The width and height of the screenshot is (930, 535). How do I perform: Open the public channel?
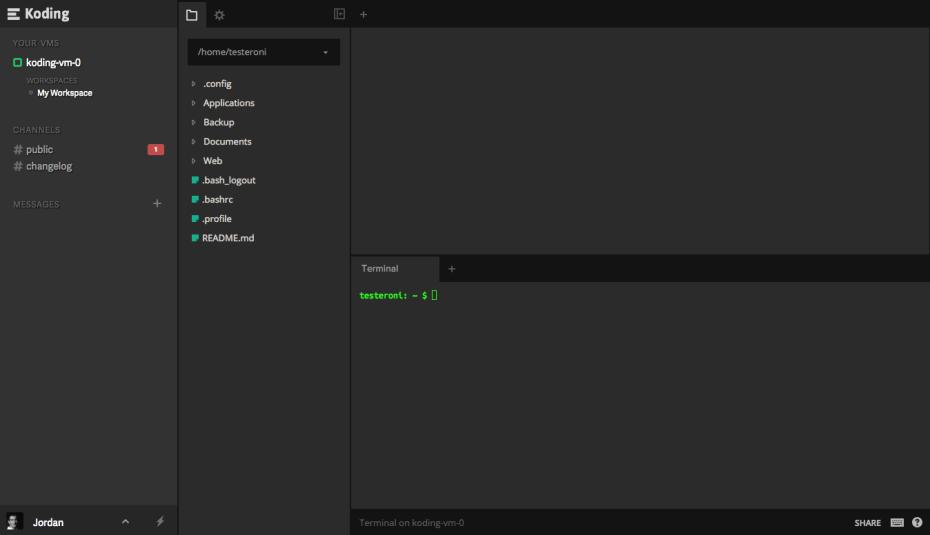click(x=39, y=149)
